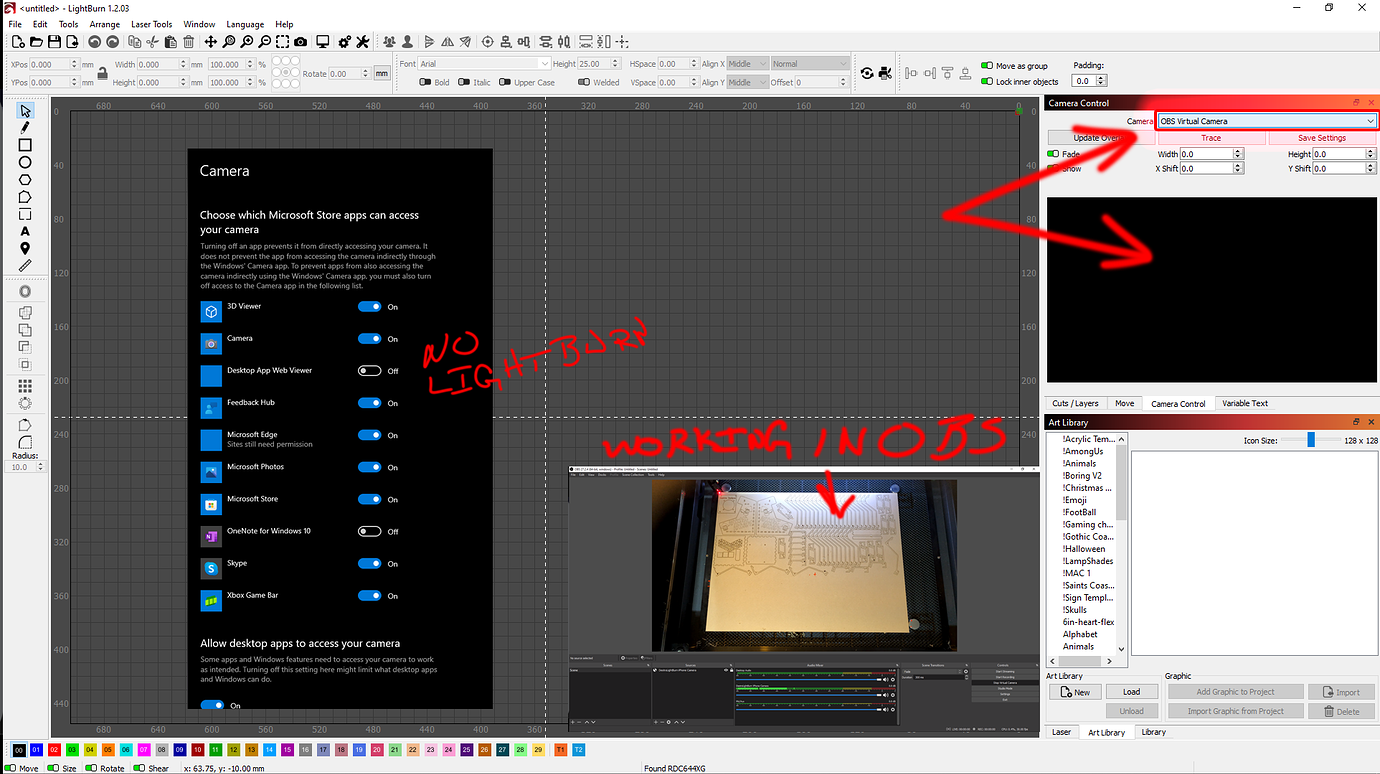Open the camera capture tool icon

(x=302, y=42)
